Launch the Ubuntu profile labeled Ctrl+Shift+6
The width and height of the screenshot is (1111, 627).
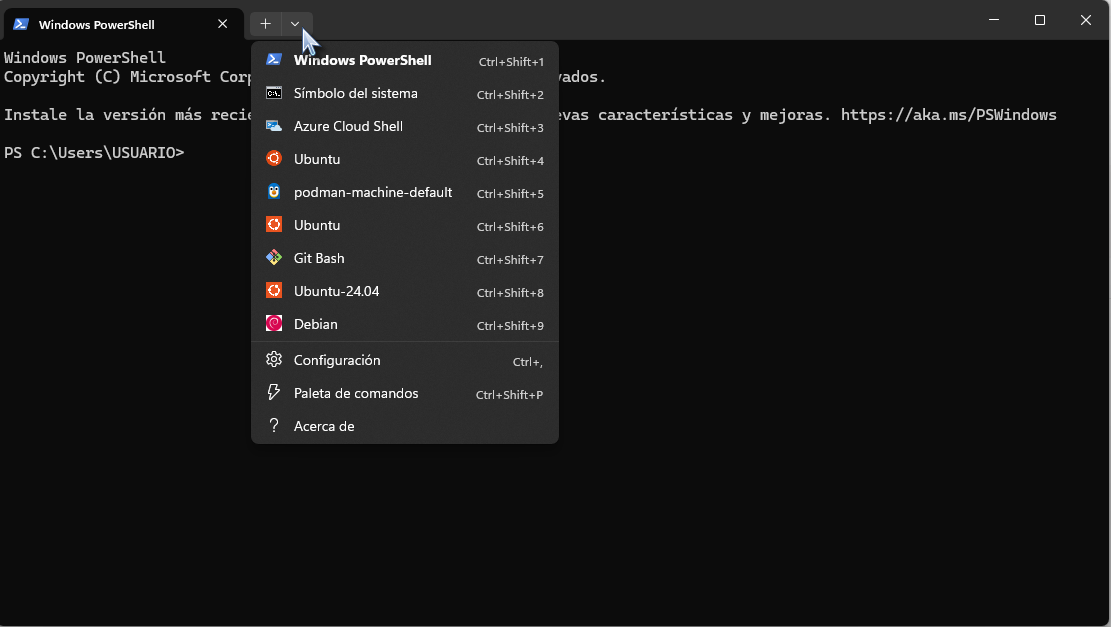click(317, 225)
